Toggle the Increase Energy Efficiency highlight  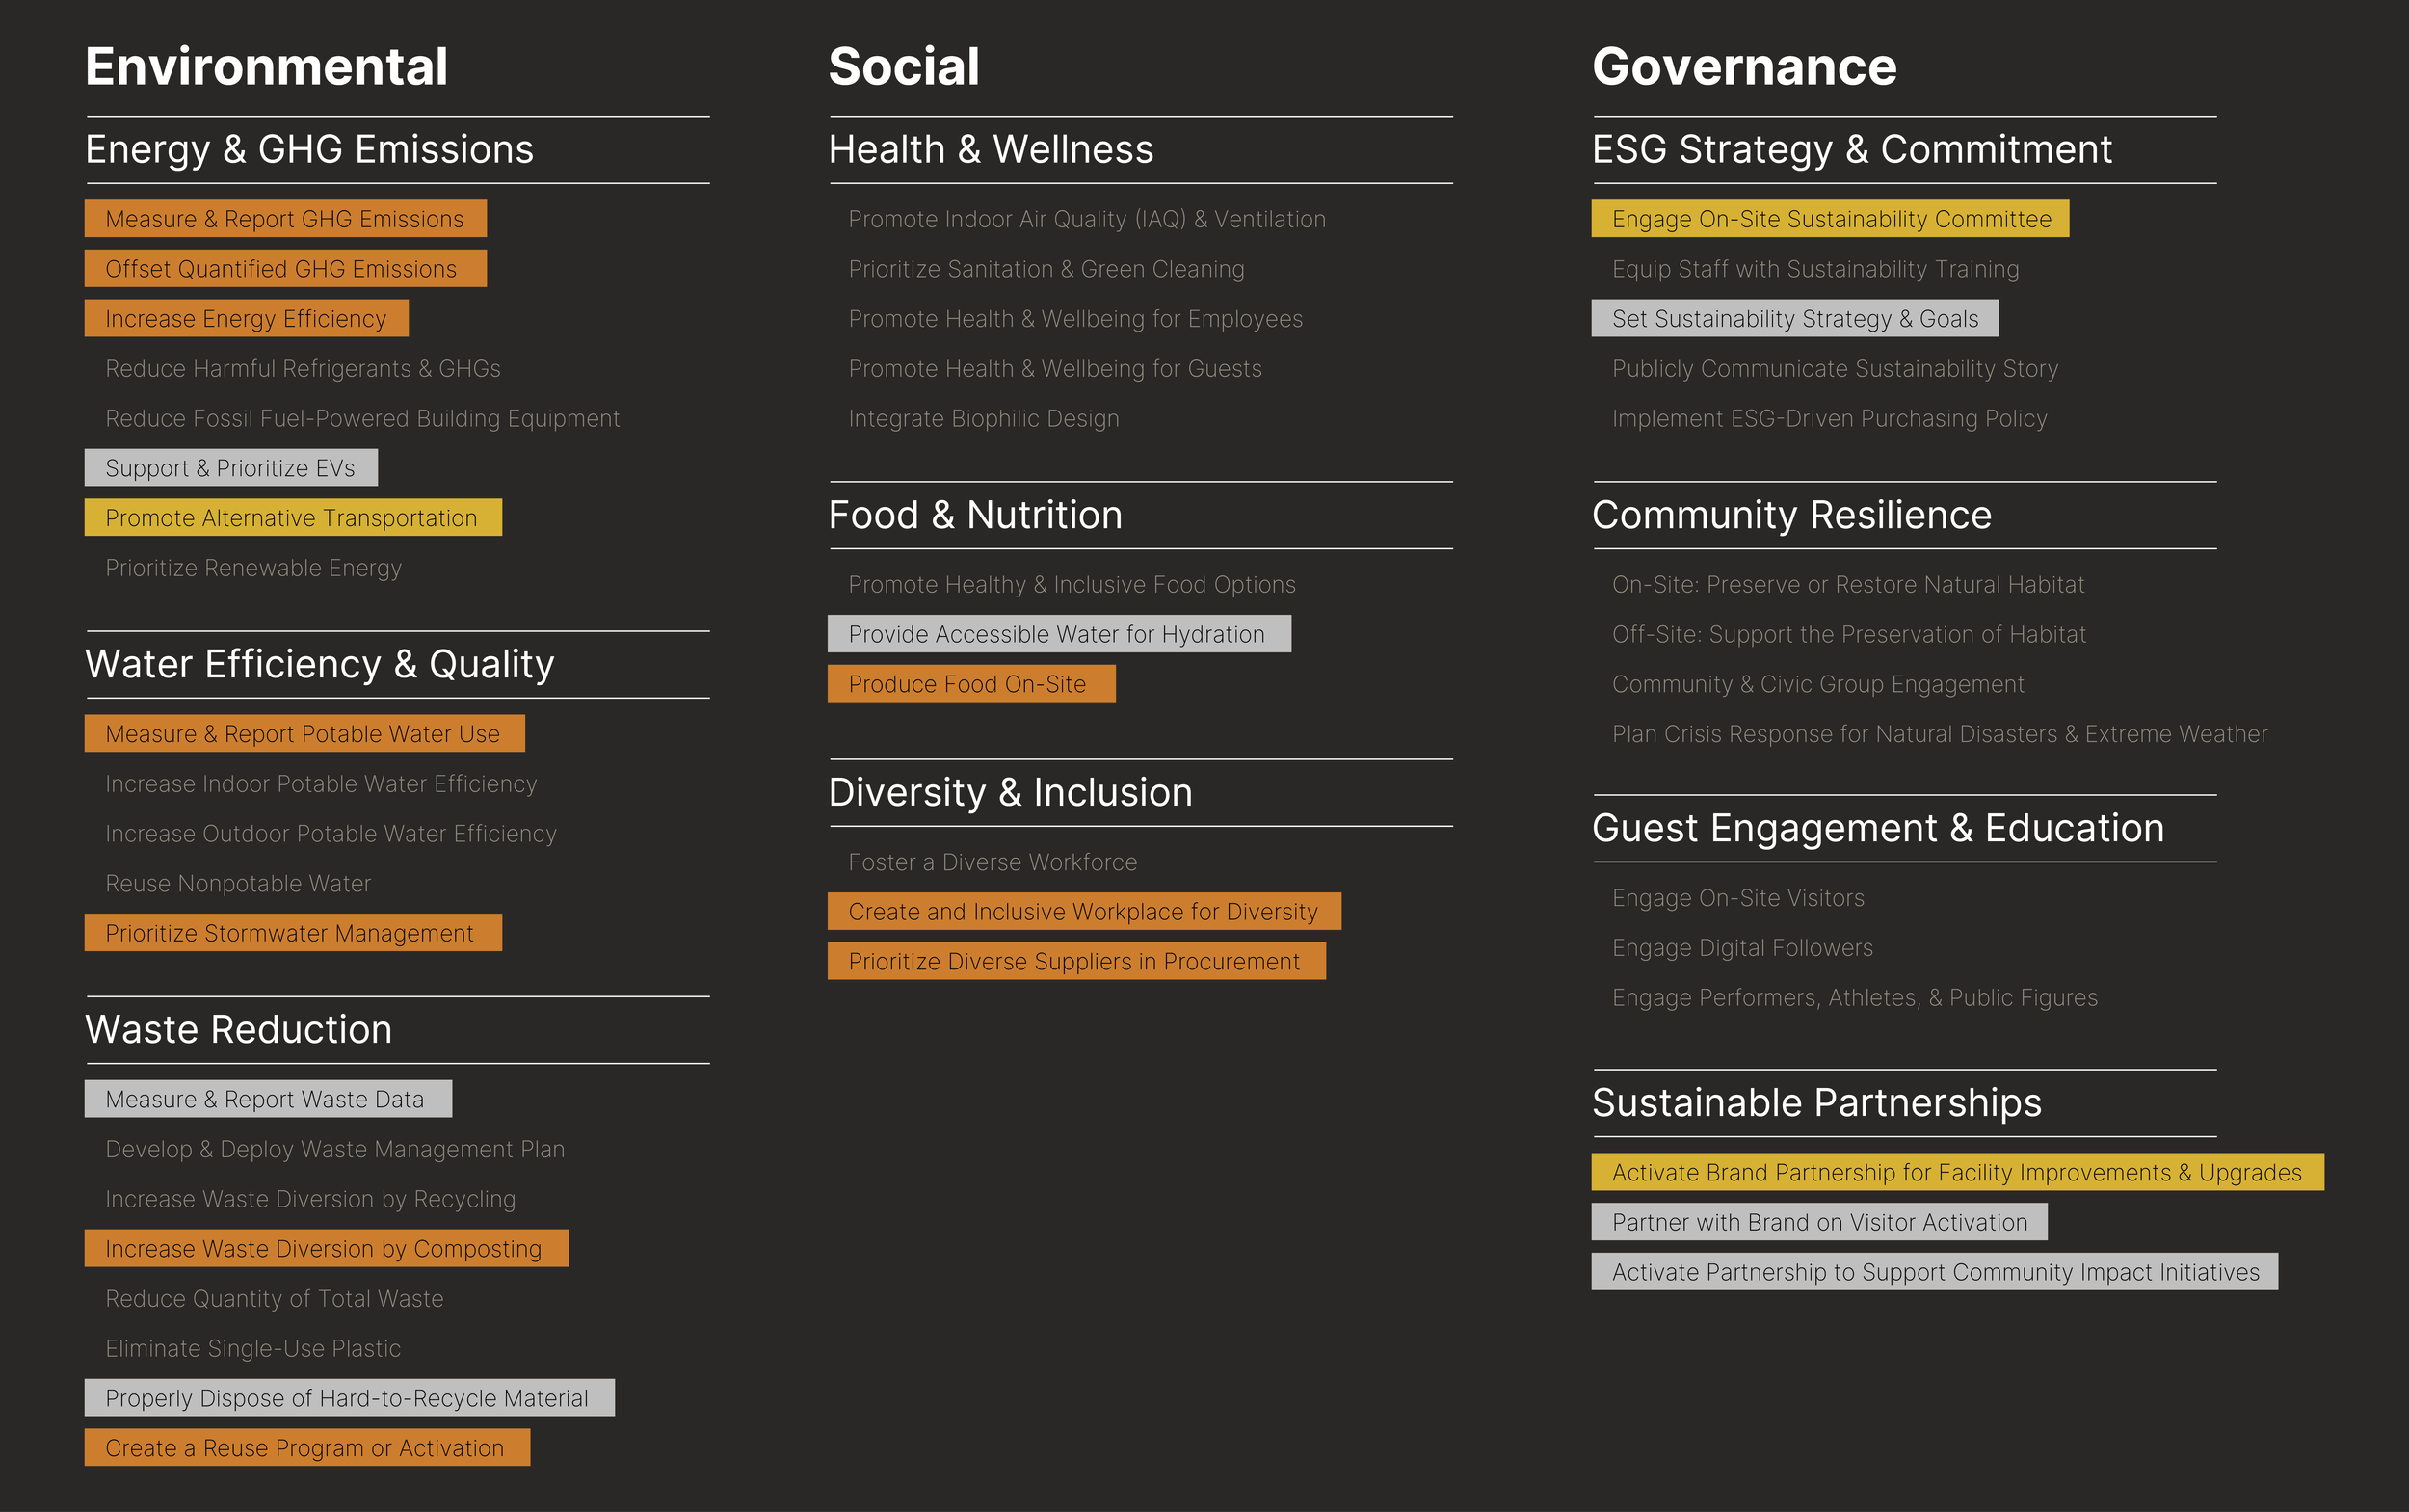[246, 318]
